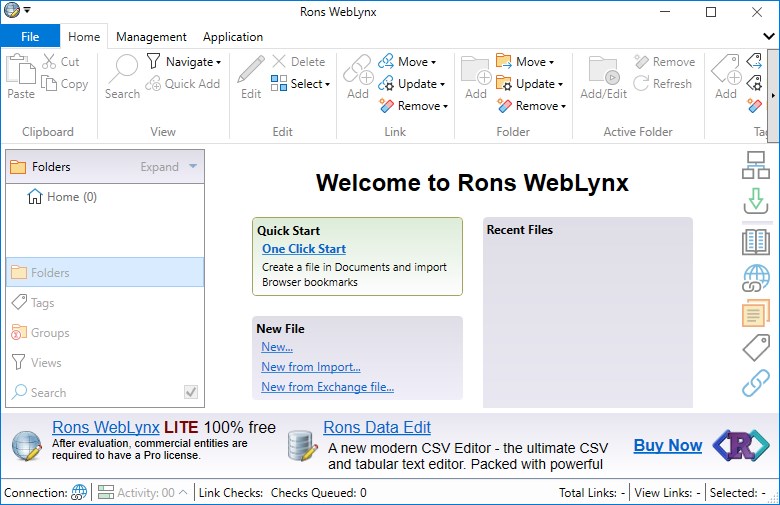Switch to the Management ribbon tab
This screenshot has width=780, height=505.
tap(151, 36)
